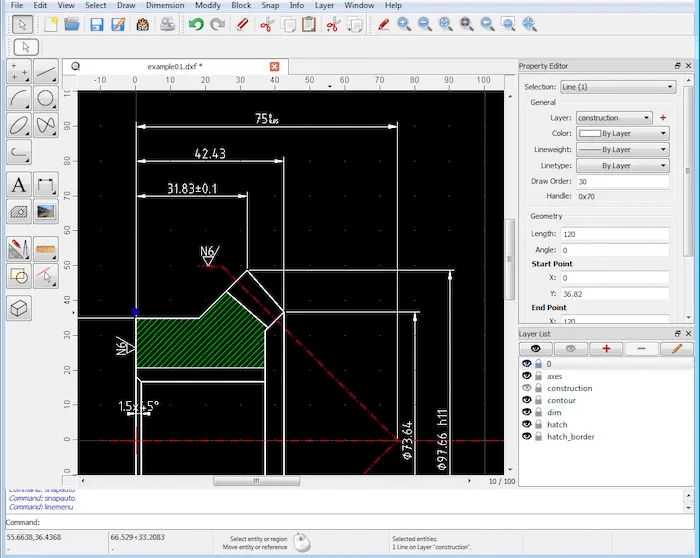
Task: Open the point drawing tools
Action: click(19, 71)
